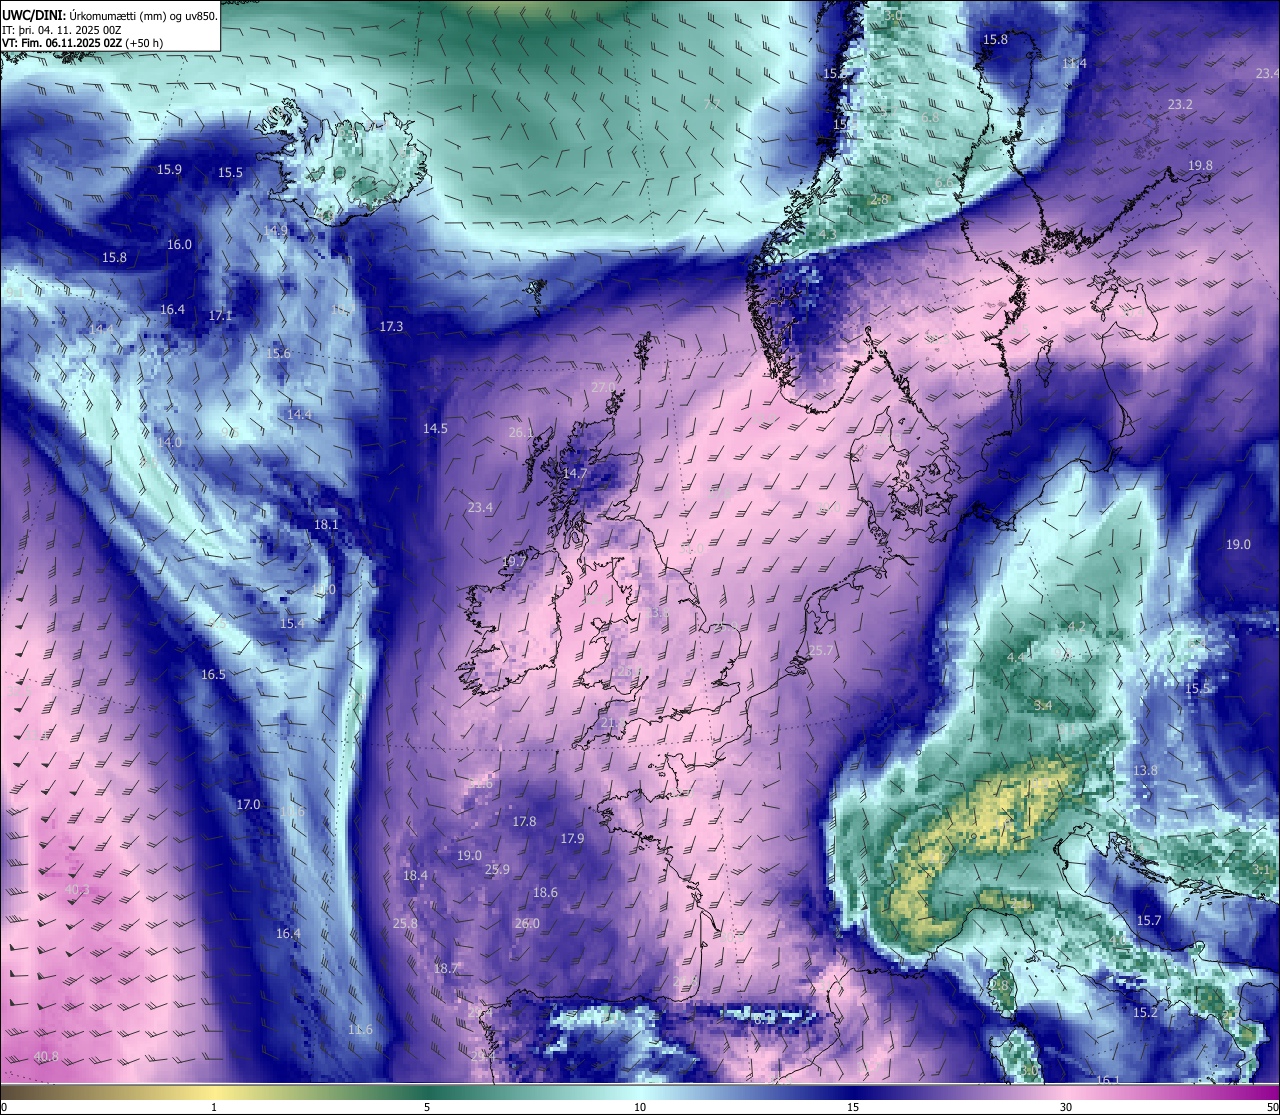
Task: Click the 0 tick label on the color scale
Action: click(x=3, y=1107)
